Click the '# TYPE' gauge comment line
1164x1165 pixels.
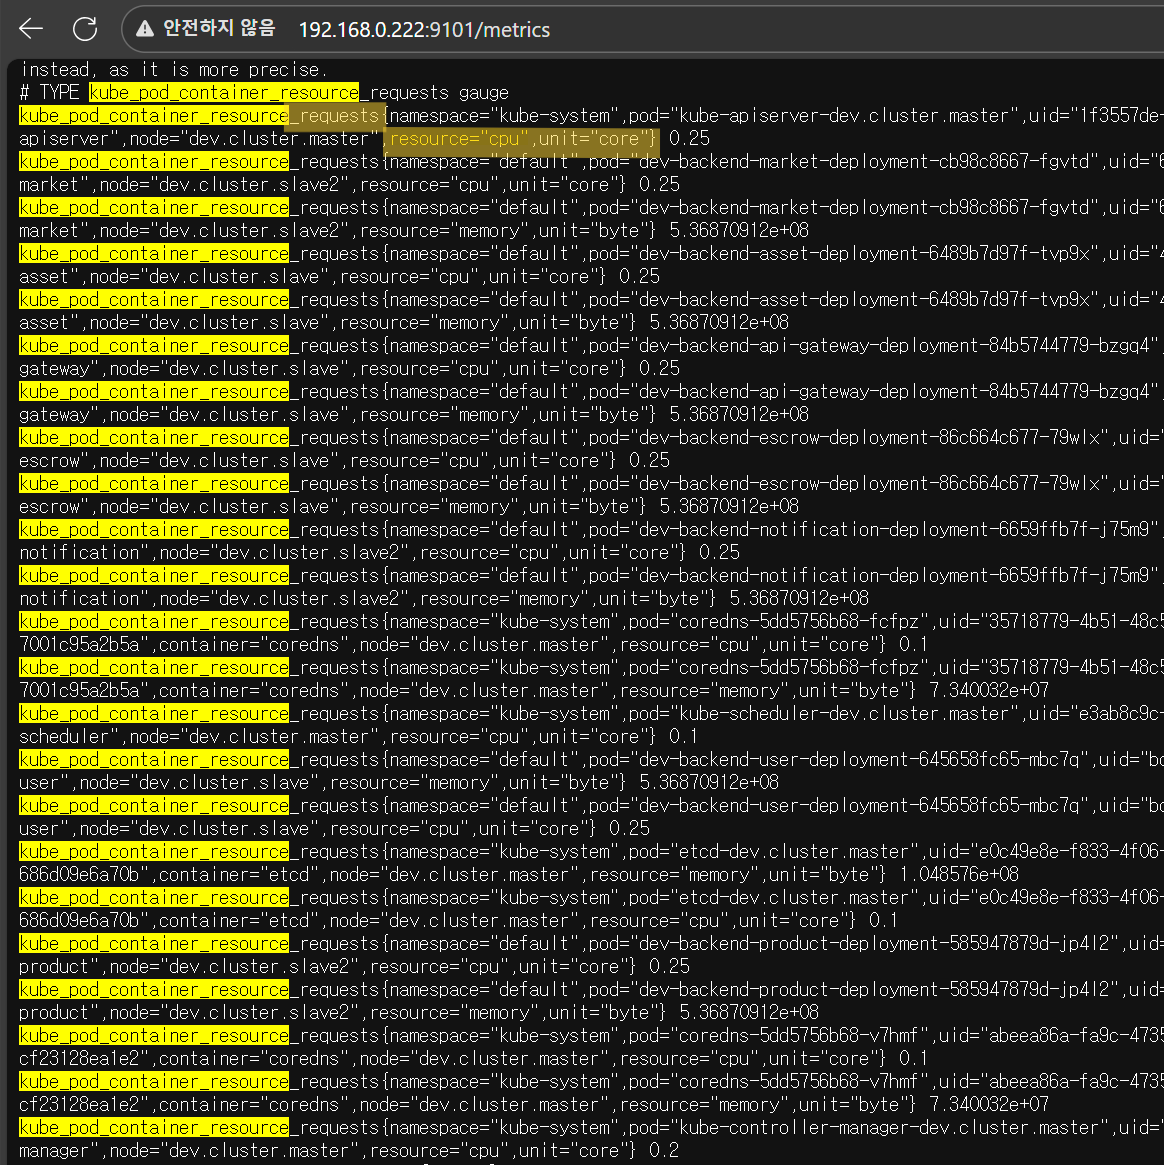(264, 93)
